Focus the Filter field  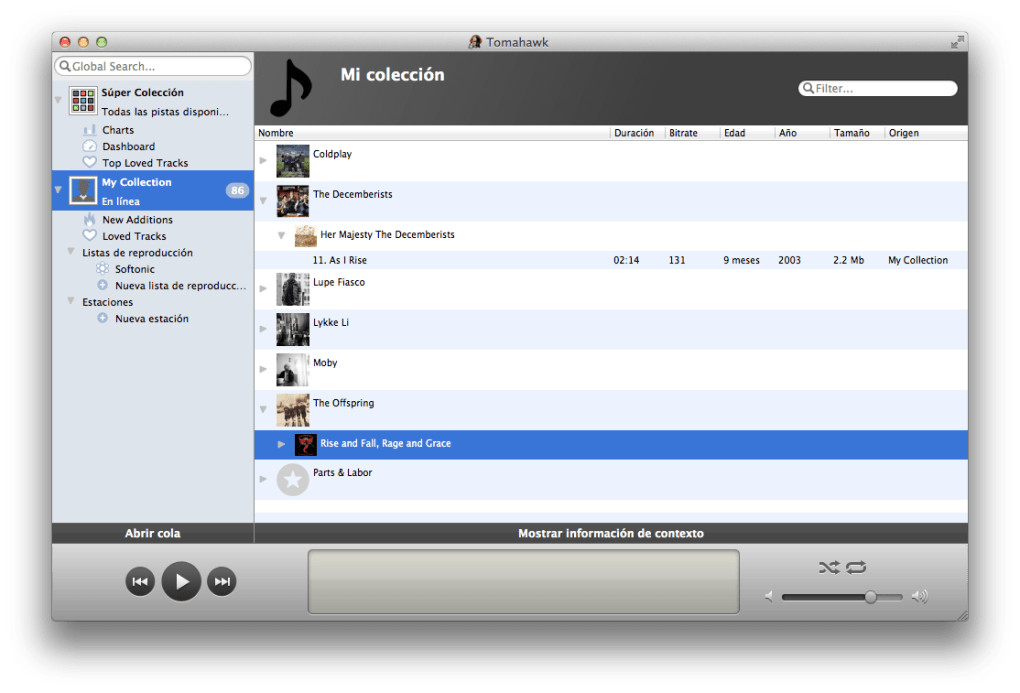pos(878,88)
